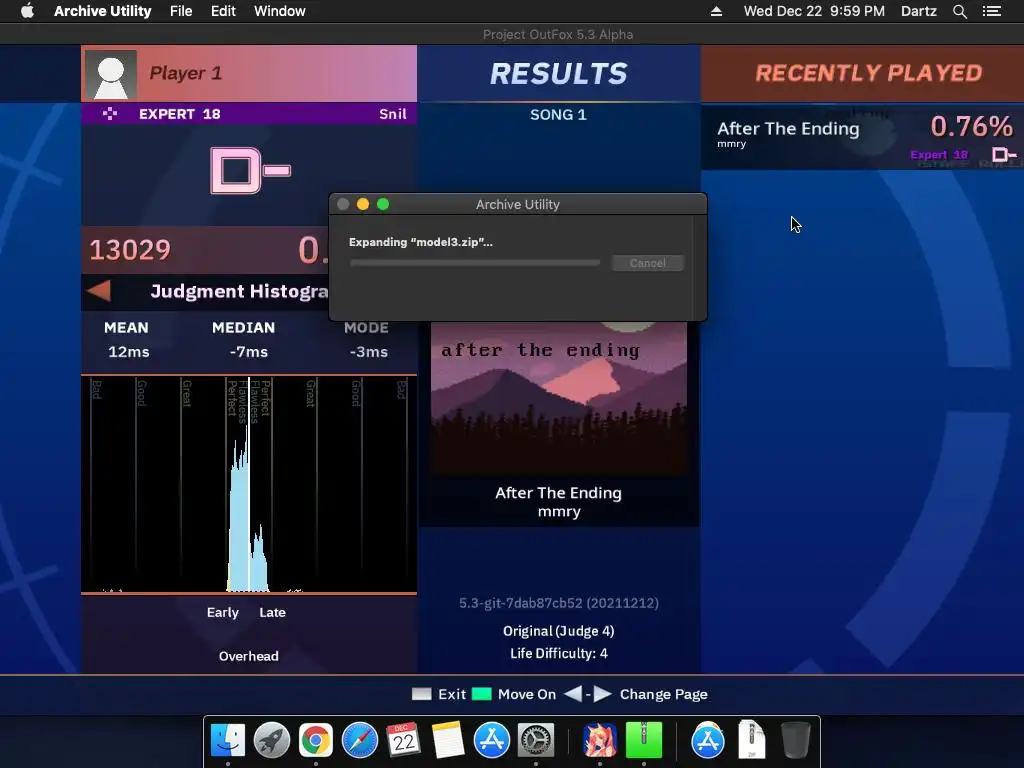1024x768 pixels.
Task: Click the MEDIAN -7ms value
Action: 249,352
